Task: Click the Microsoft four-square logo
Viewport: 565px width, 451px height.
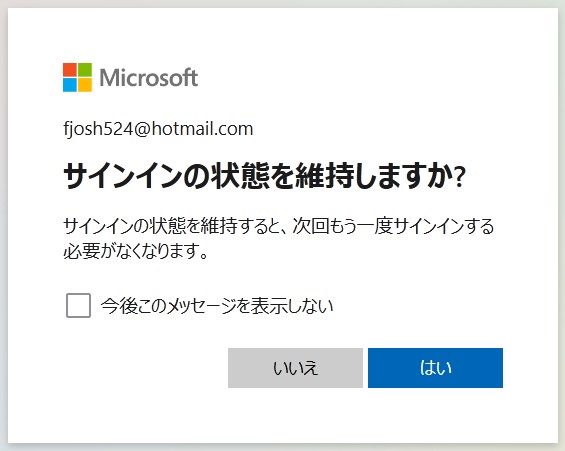Action: pos(77,77)
